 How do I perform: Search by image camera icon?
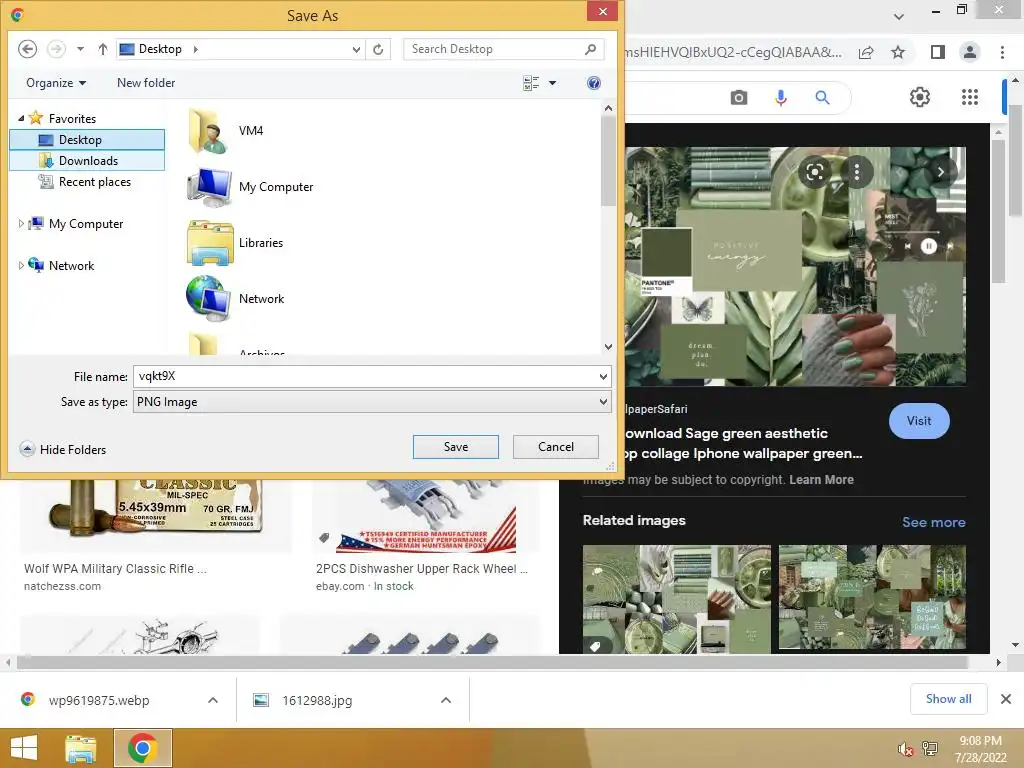(x=739, y=98)
